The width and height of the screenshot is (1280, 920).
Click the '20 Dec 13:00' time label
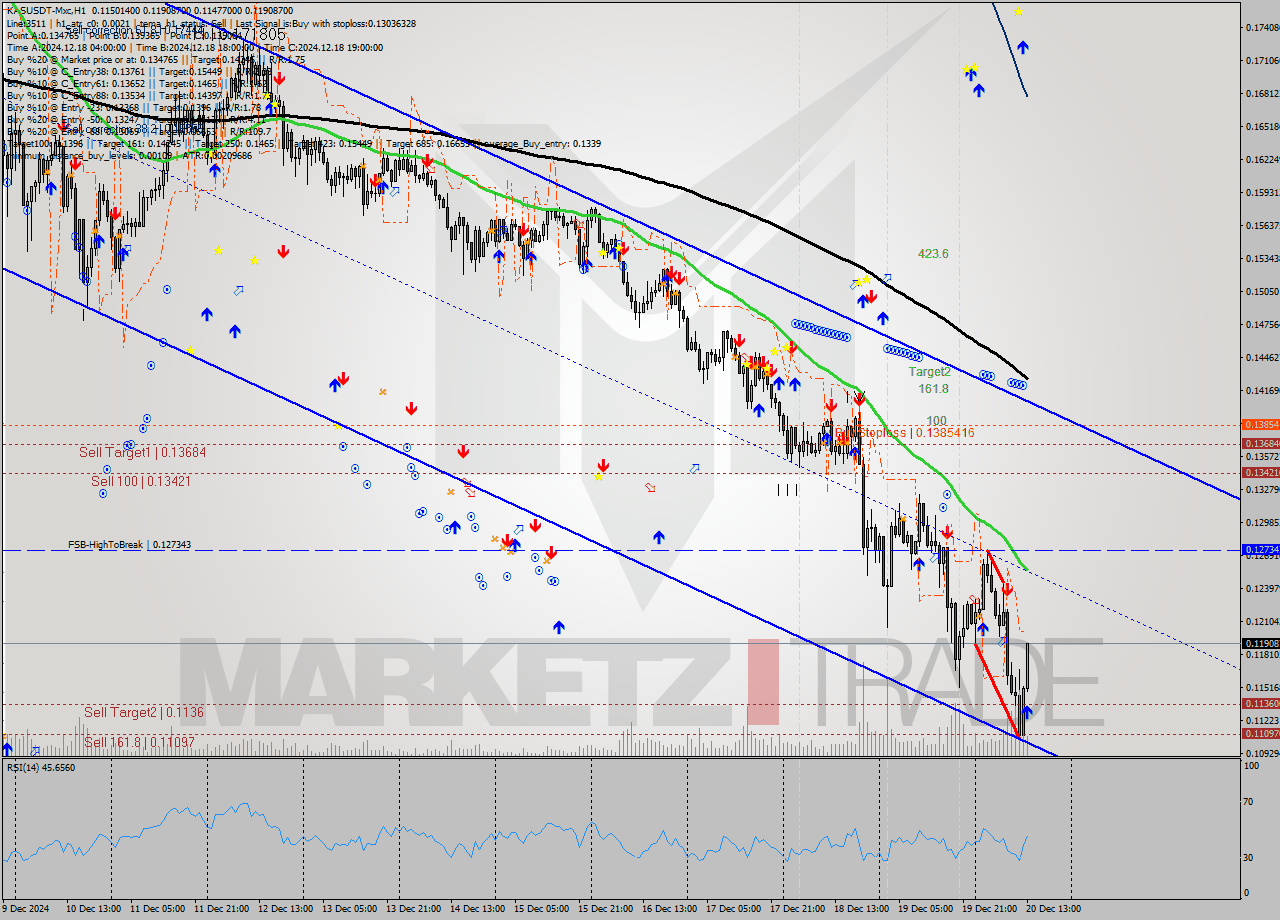click(x=1054, y=907)
